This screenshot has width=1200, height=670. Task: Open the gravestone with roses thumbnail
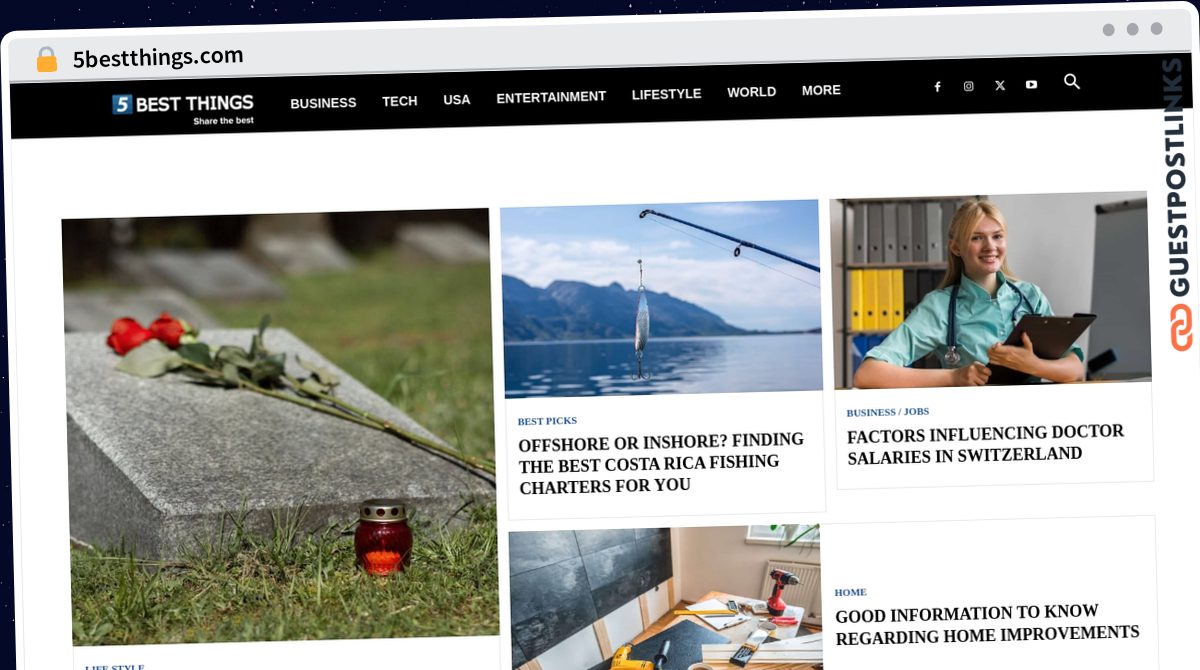[x=280, y=425]
